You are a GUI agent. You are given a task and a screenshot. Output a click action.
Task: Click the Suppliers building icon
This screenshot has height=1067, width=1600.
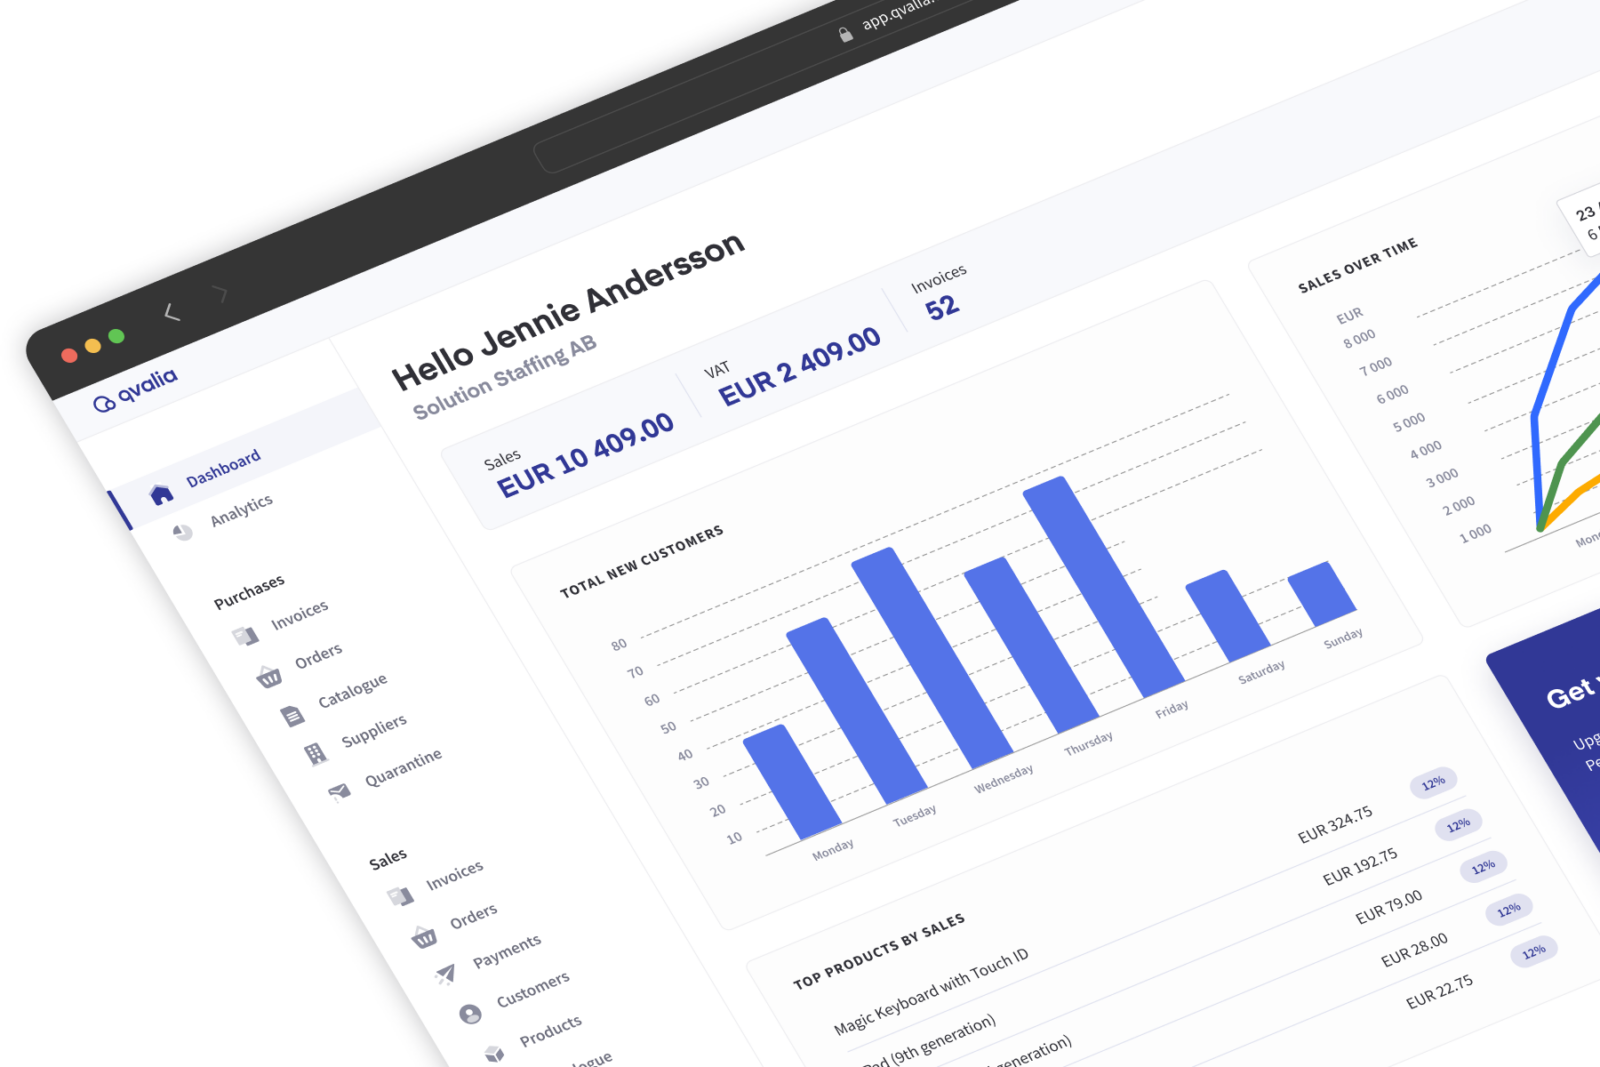pos(314,751)
